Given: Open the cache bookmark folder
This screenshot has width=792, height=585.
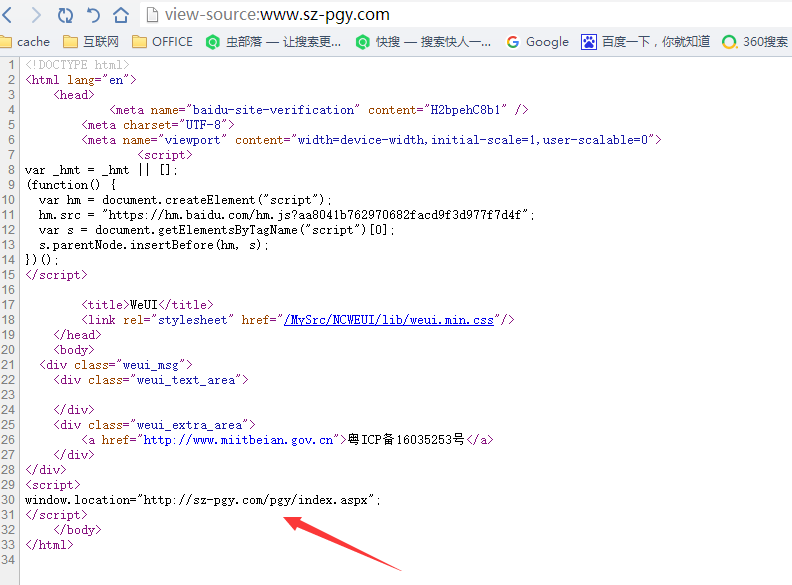Looking at the screenshot, I should coord(25,41).
